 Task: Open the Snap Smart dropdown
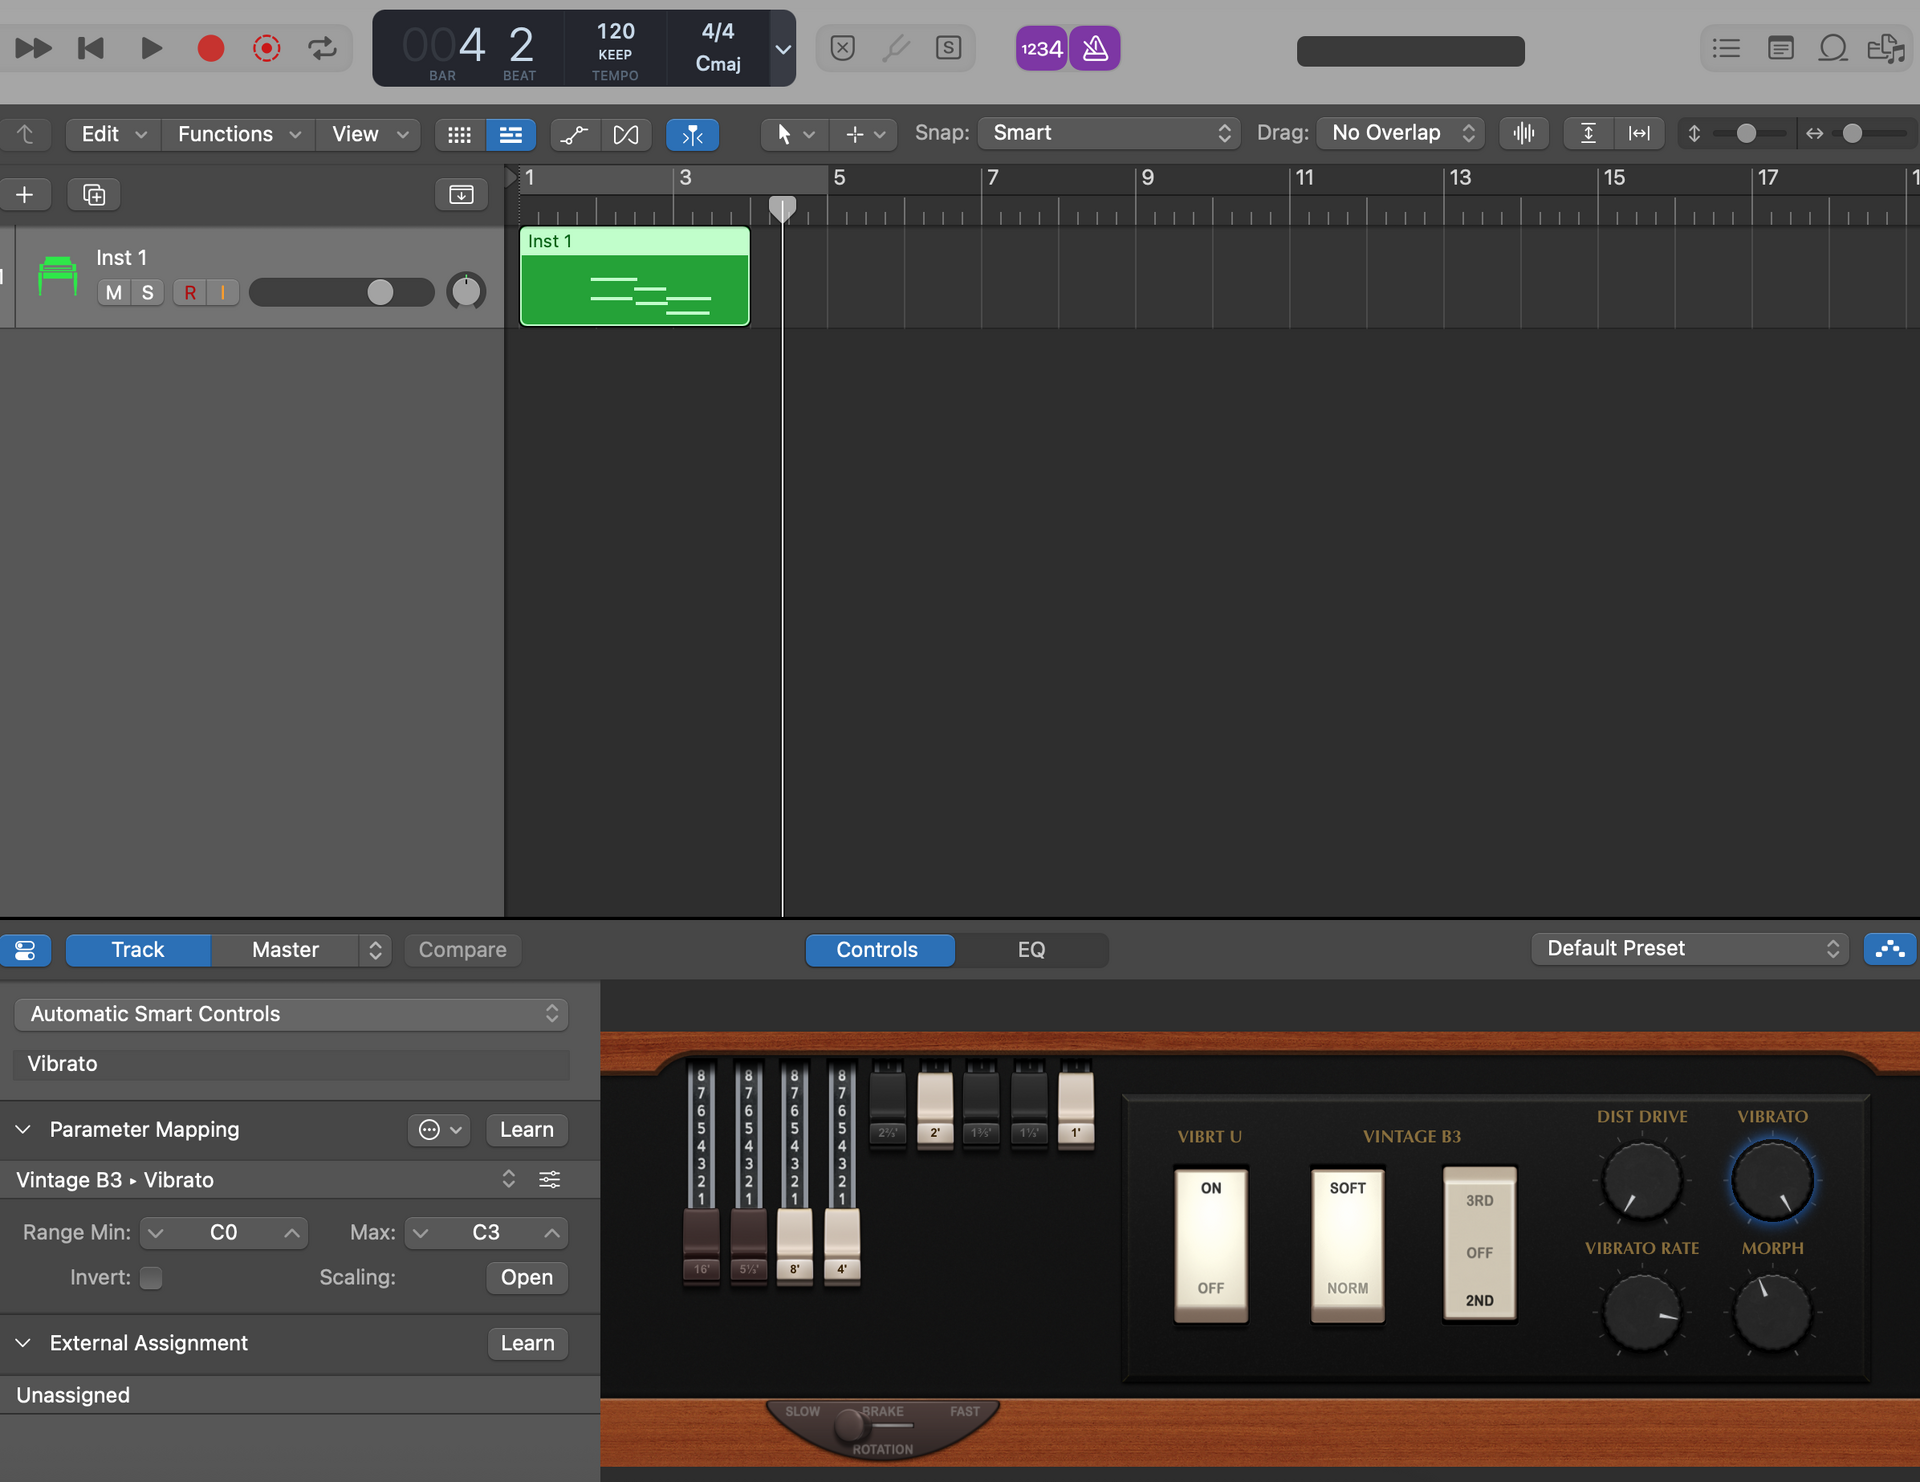1109,133
